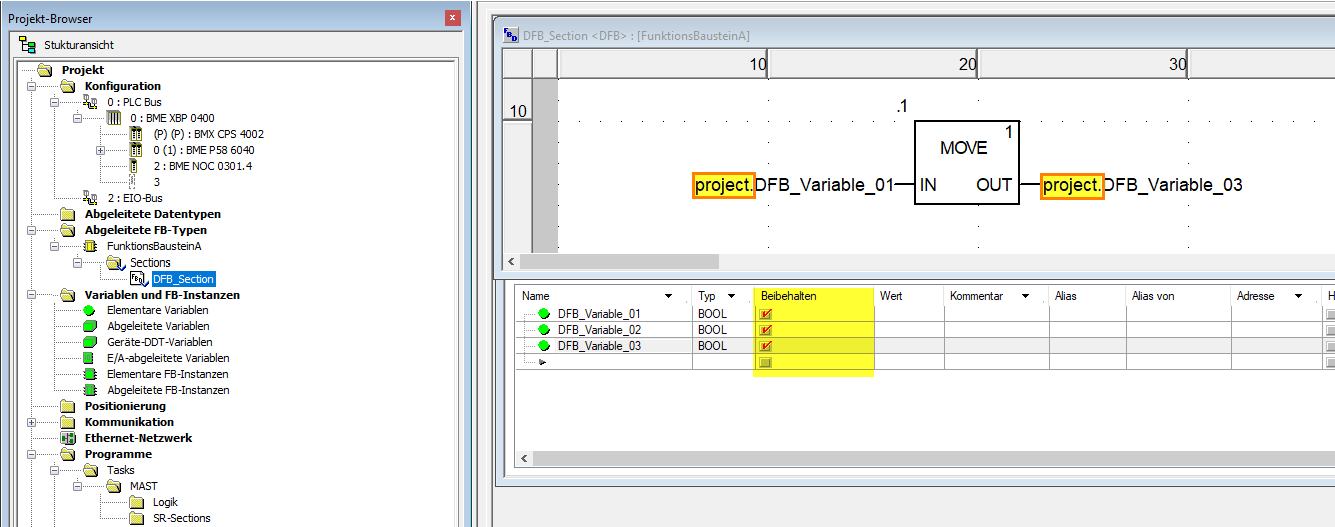Open E/A-abgeleitete Variablen
The width and height of the screenshot is (1335, 527).
click(x=168, y=358)
